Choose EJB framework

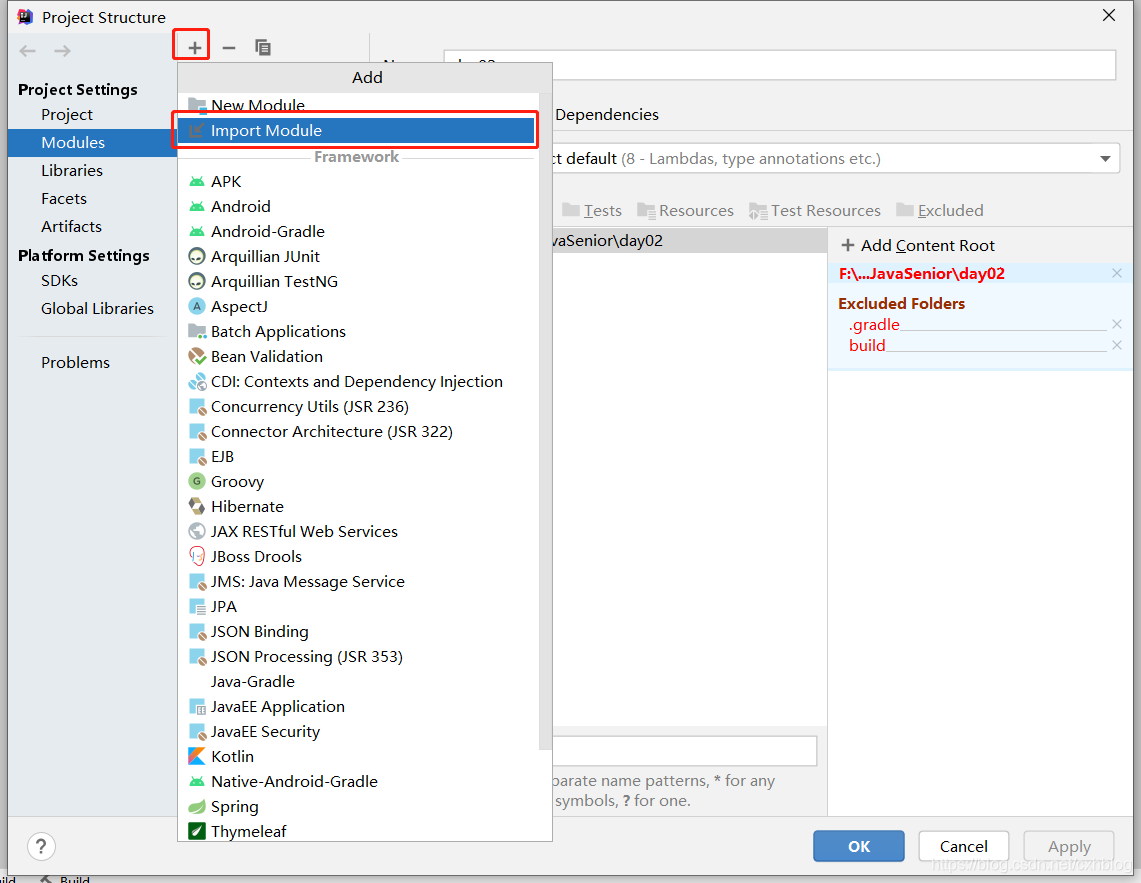pos(358,456)
